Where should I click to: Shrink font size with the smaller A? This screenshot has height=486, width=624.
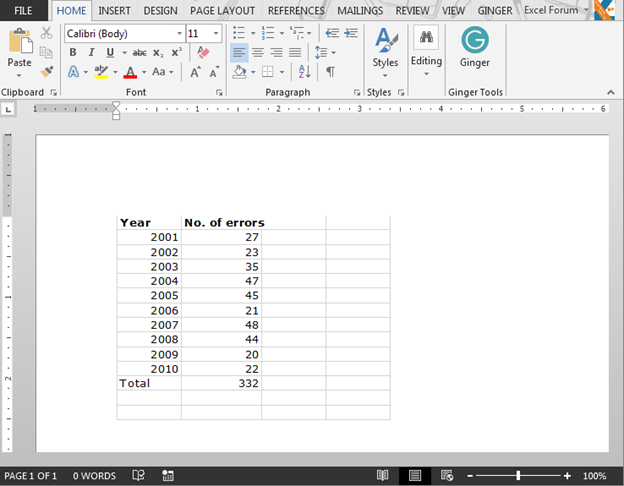(214, 72)
